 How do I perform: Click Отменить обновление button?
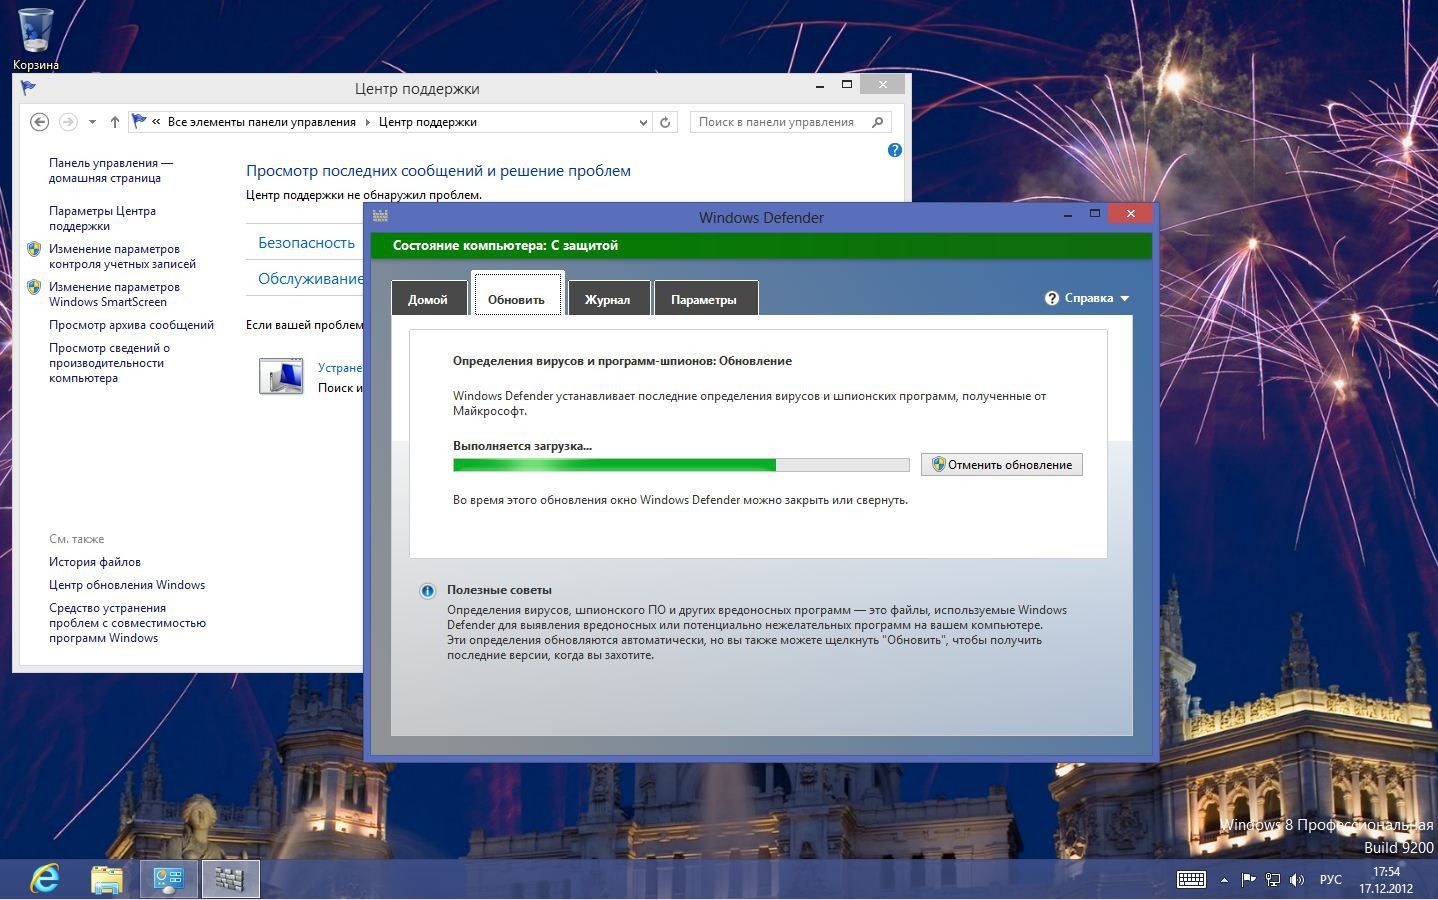tap(1001, 464)
